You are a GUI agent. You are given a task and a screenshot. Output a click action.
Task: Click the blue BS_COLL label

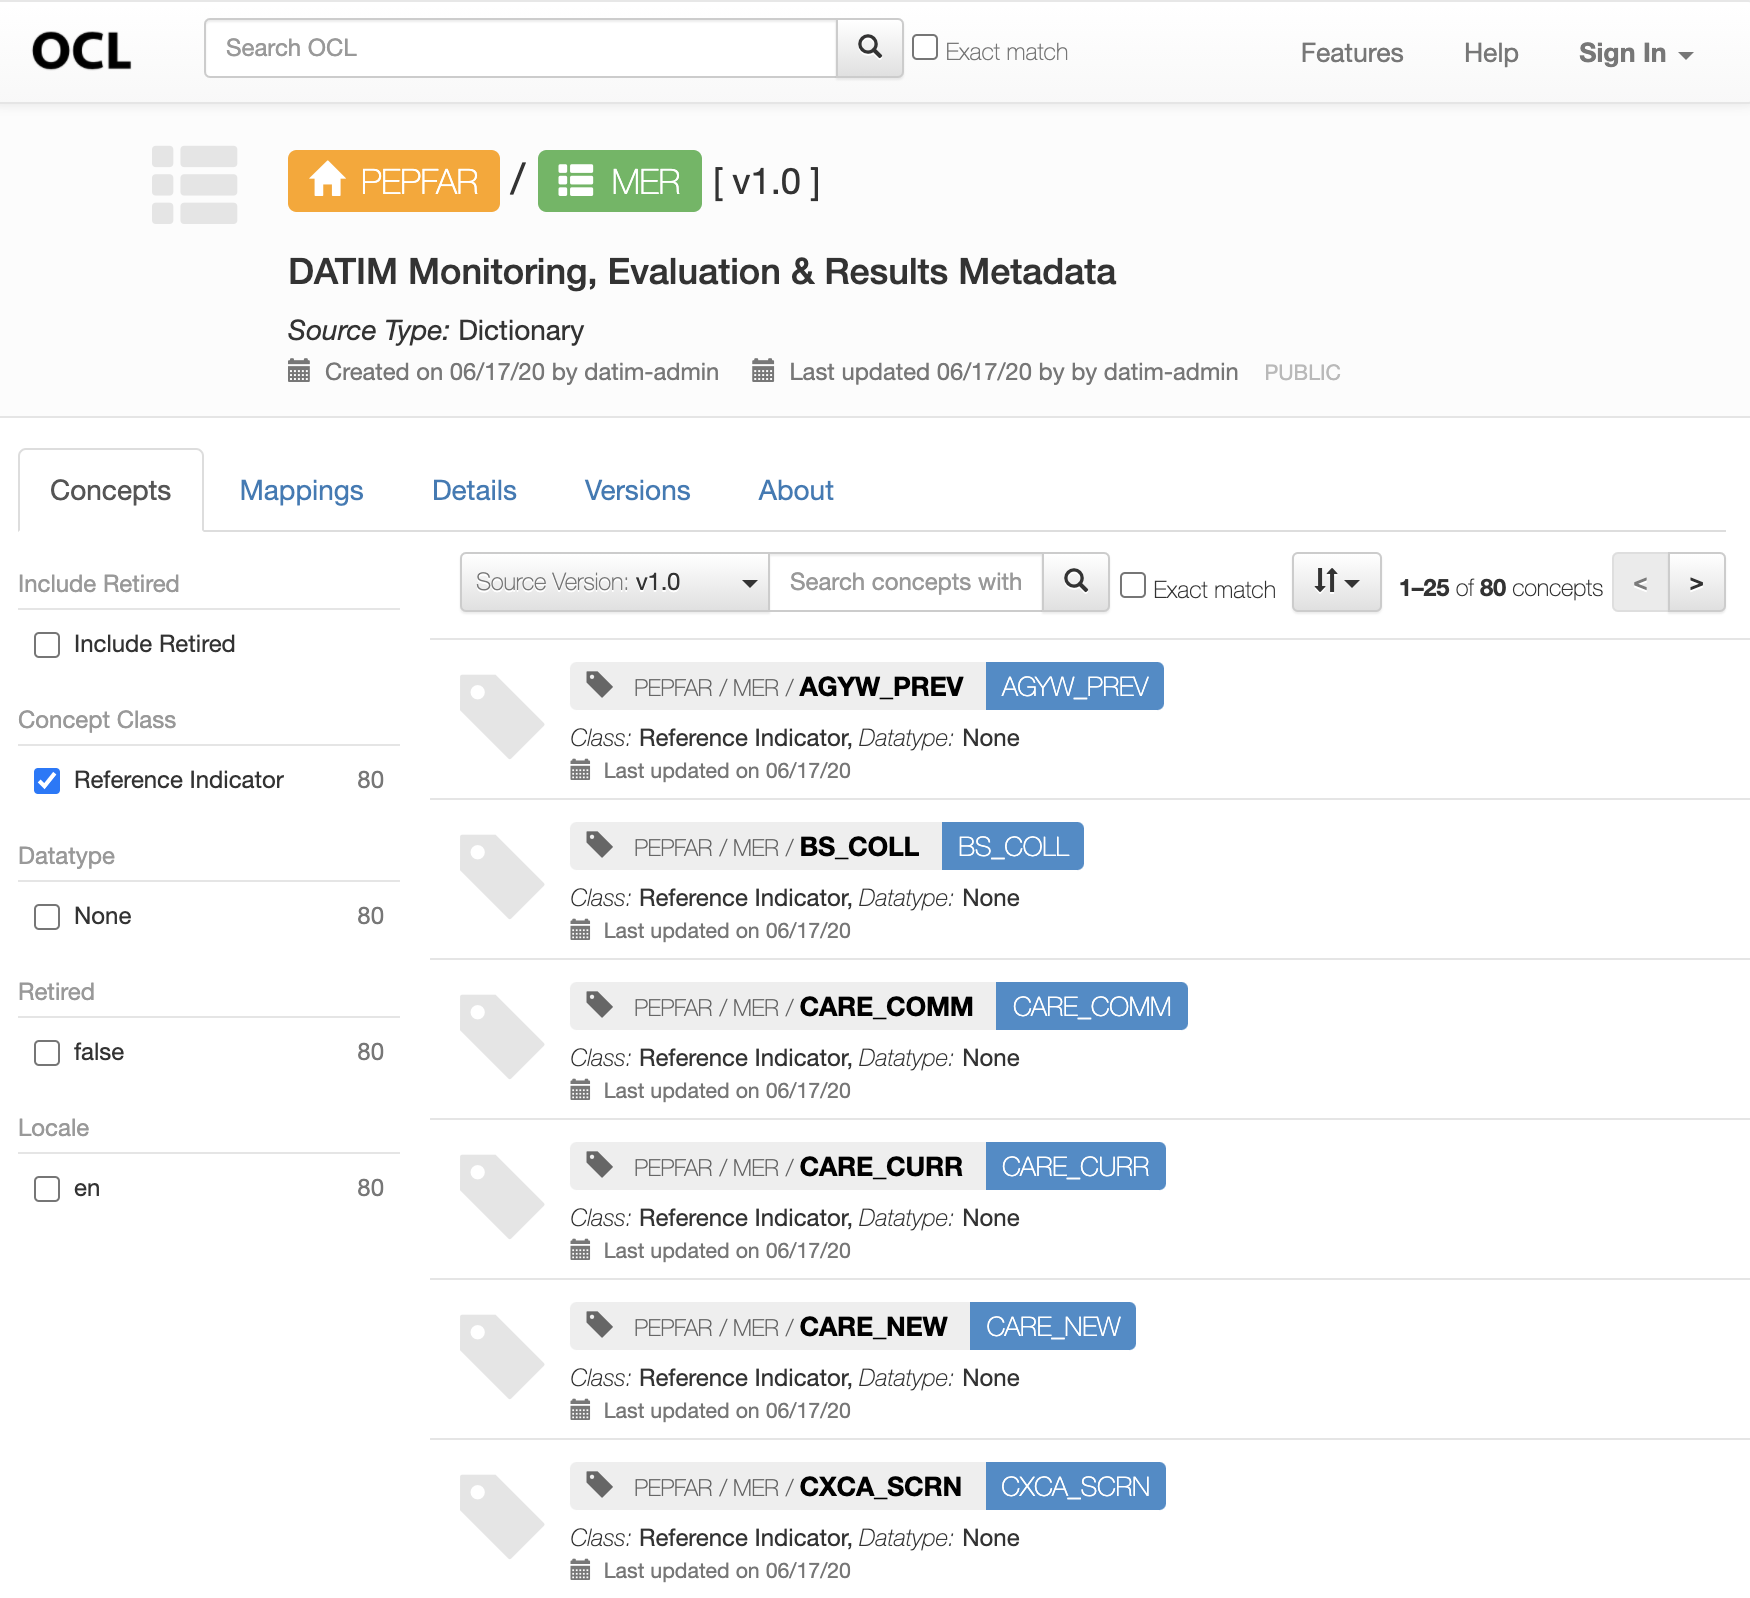1012,847
